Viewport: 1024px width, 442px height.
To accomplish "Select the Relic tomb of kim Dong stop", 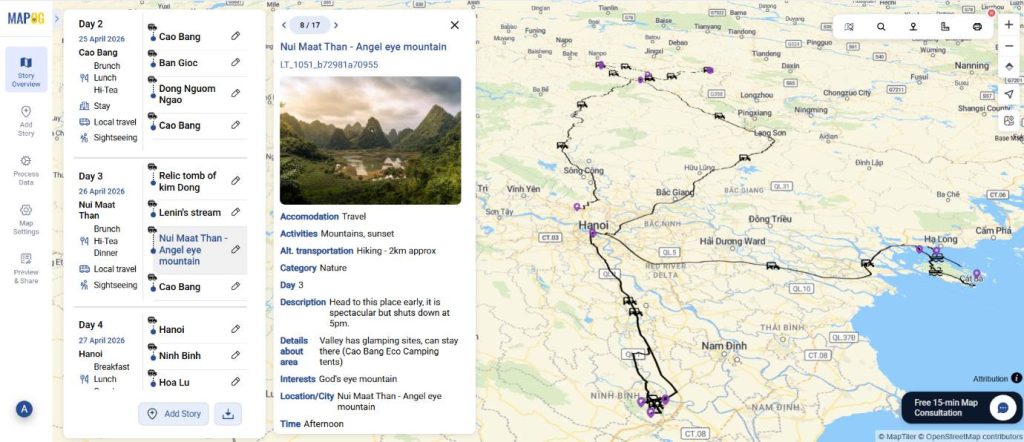I will click(187, 182).
